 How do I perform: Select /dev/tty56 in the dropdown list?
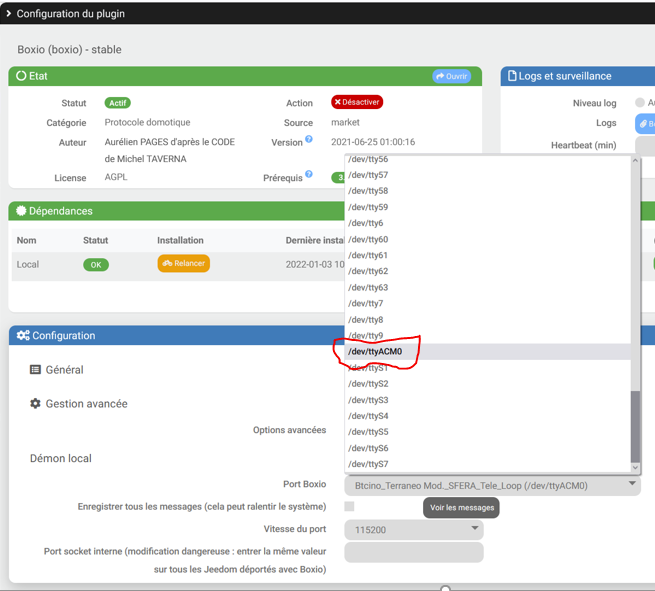pos(487,159)
